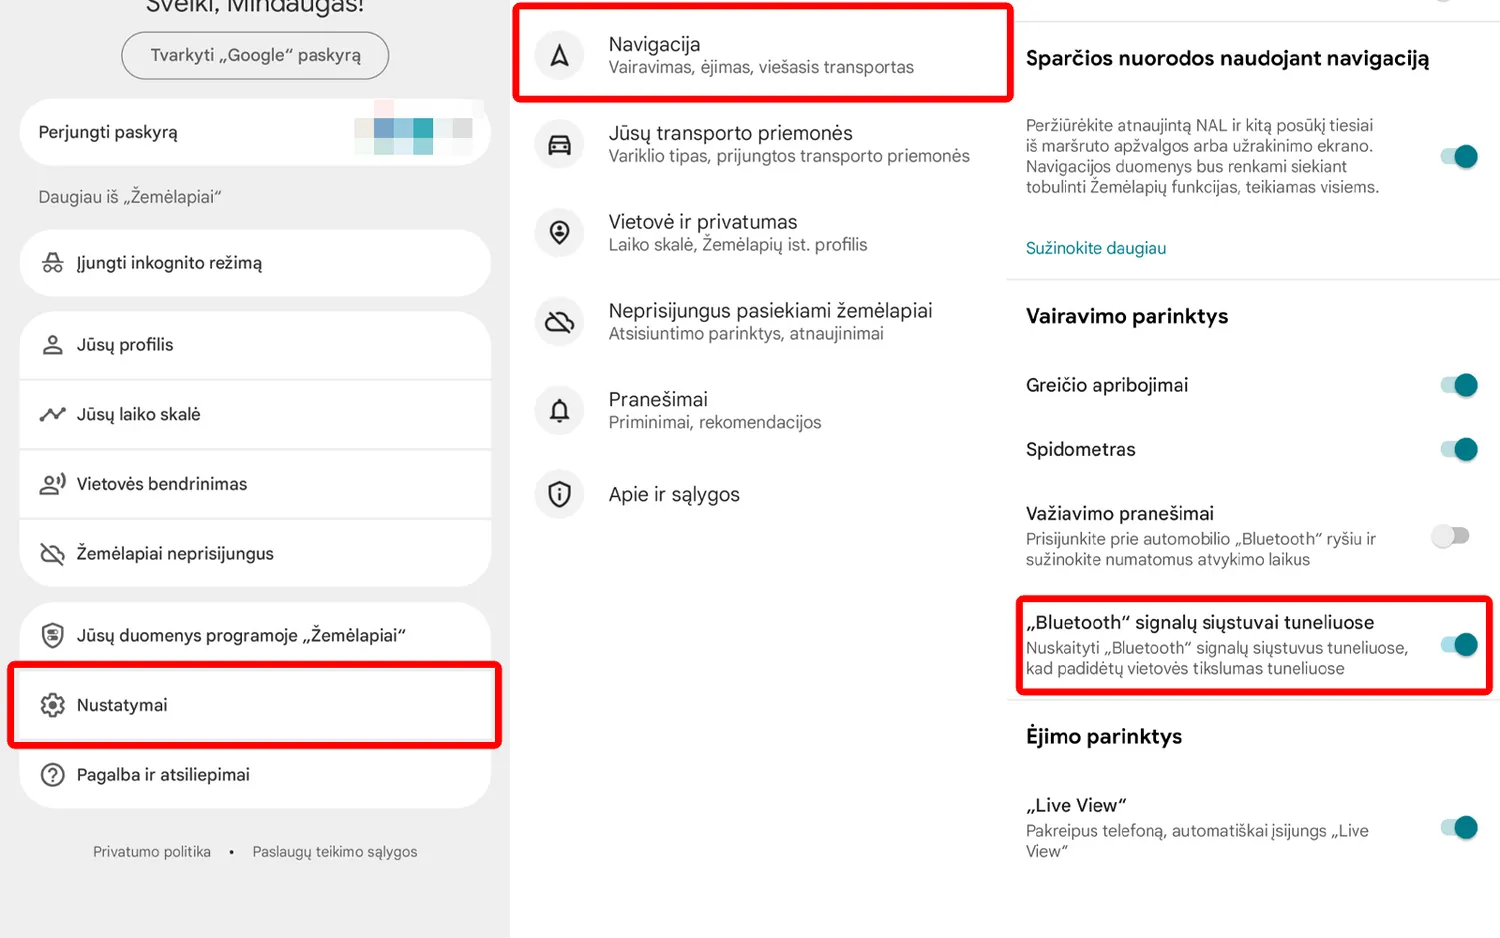
Task: Open the Privatumo politika link
Action: click(x=152, y=852)
